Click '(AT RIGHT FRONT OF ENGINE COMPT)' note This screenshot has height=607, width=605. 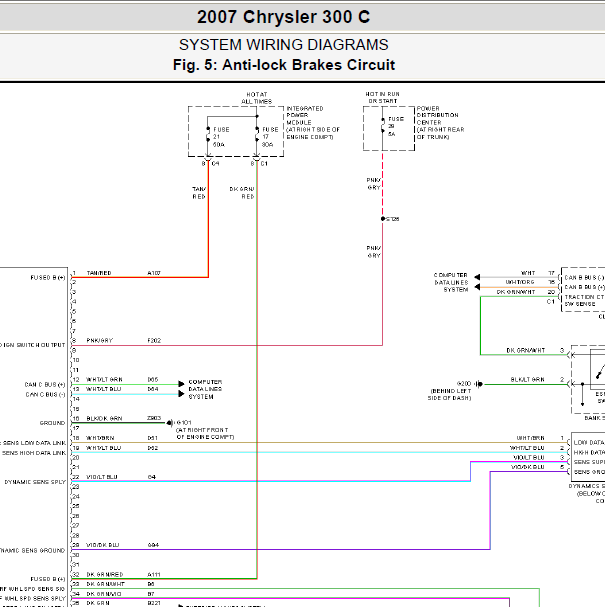205,434
